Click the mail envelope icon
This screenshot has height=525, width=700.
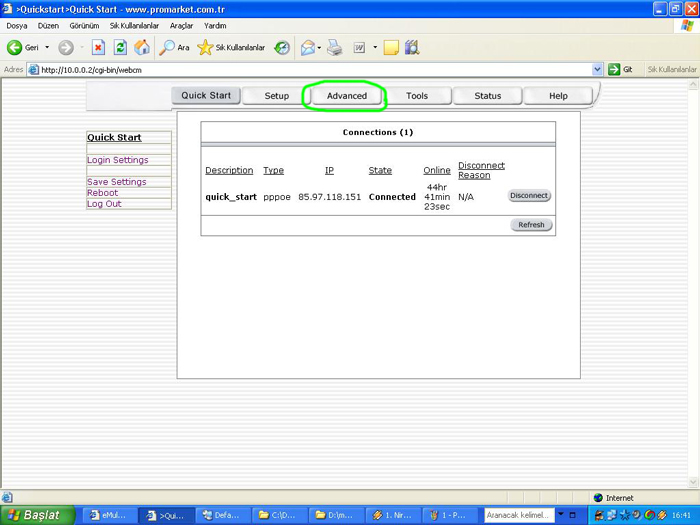coord(308,47)
